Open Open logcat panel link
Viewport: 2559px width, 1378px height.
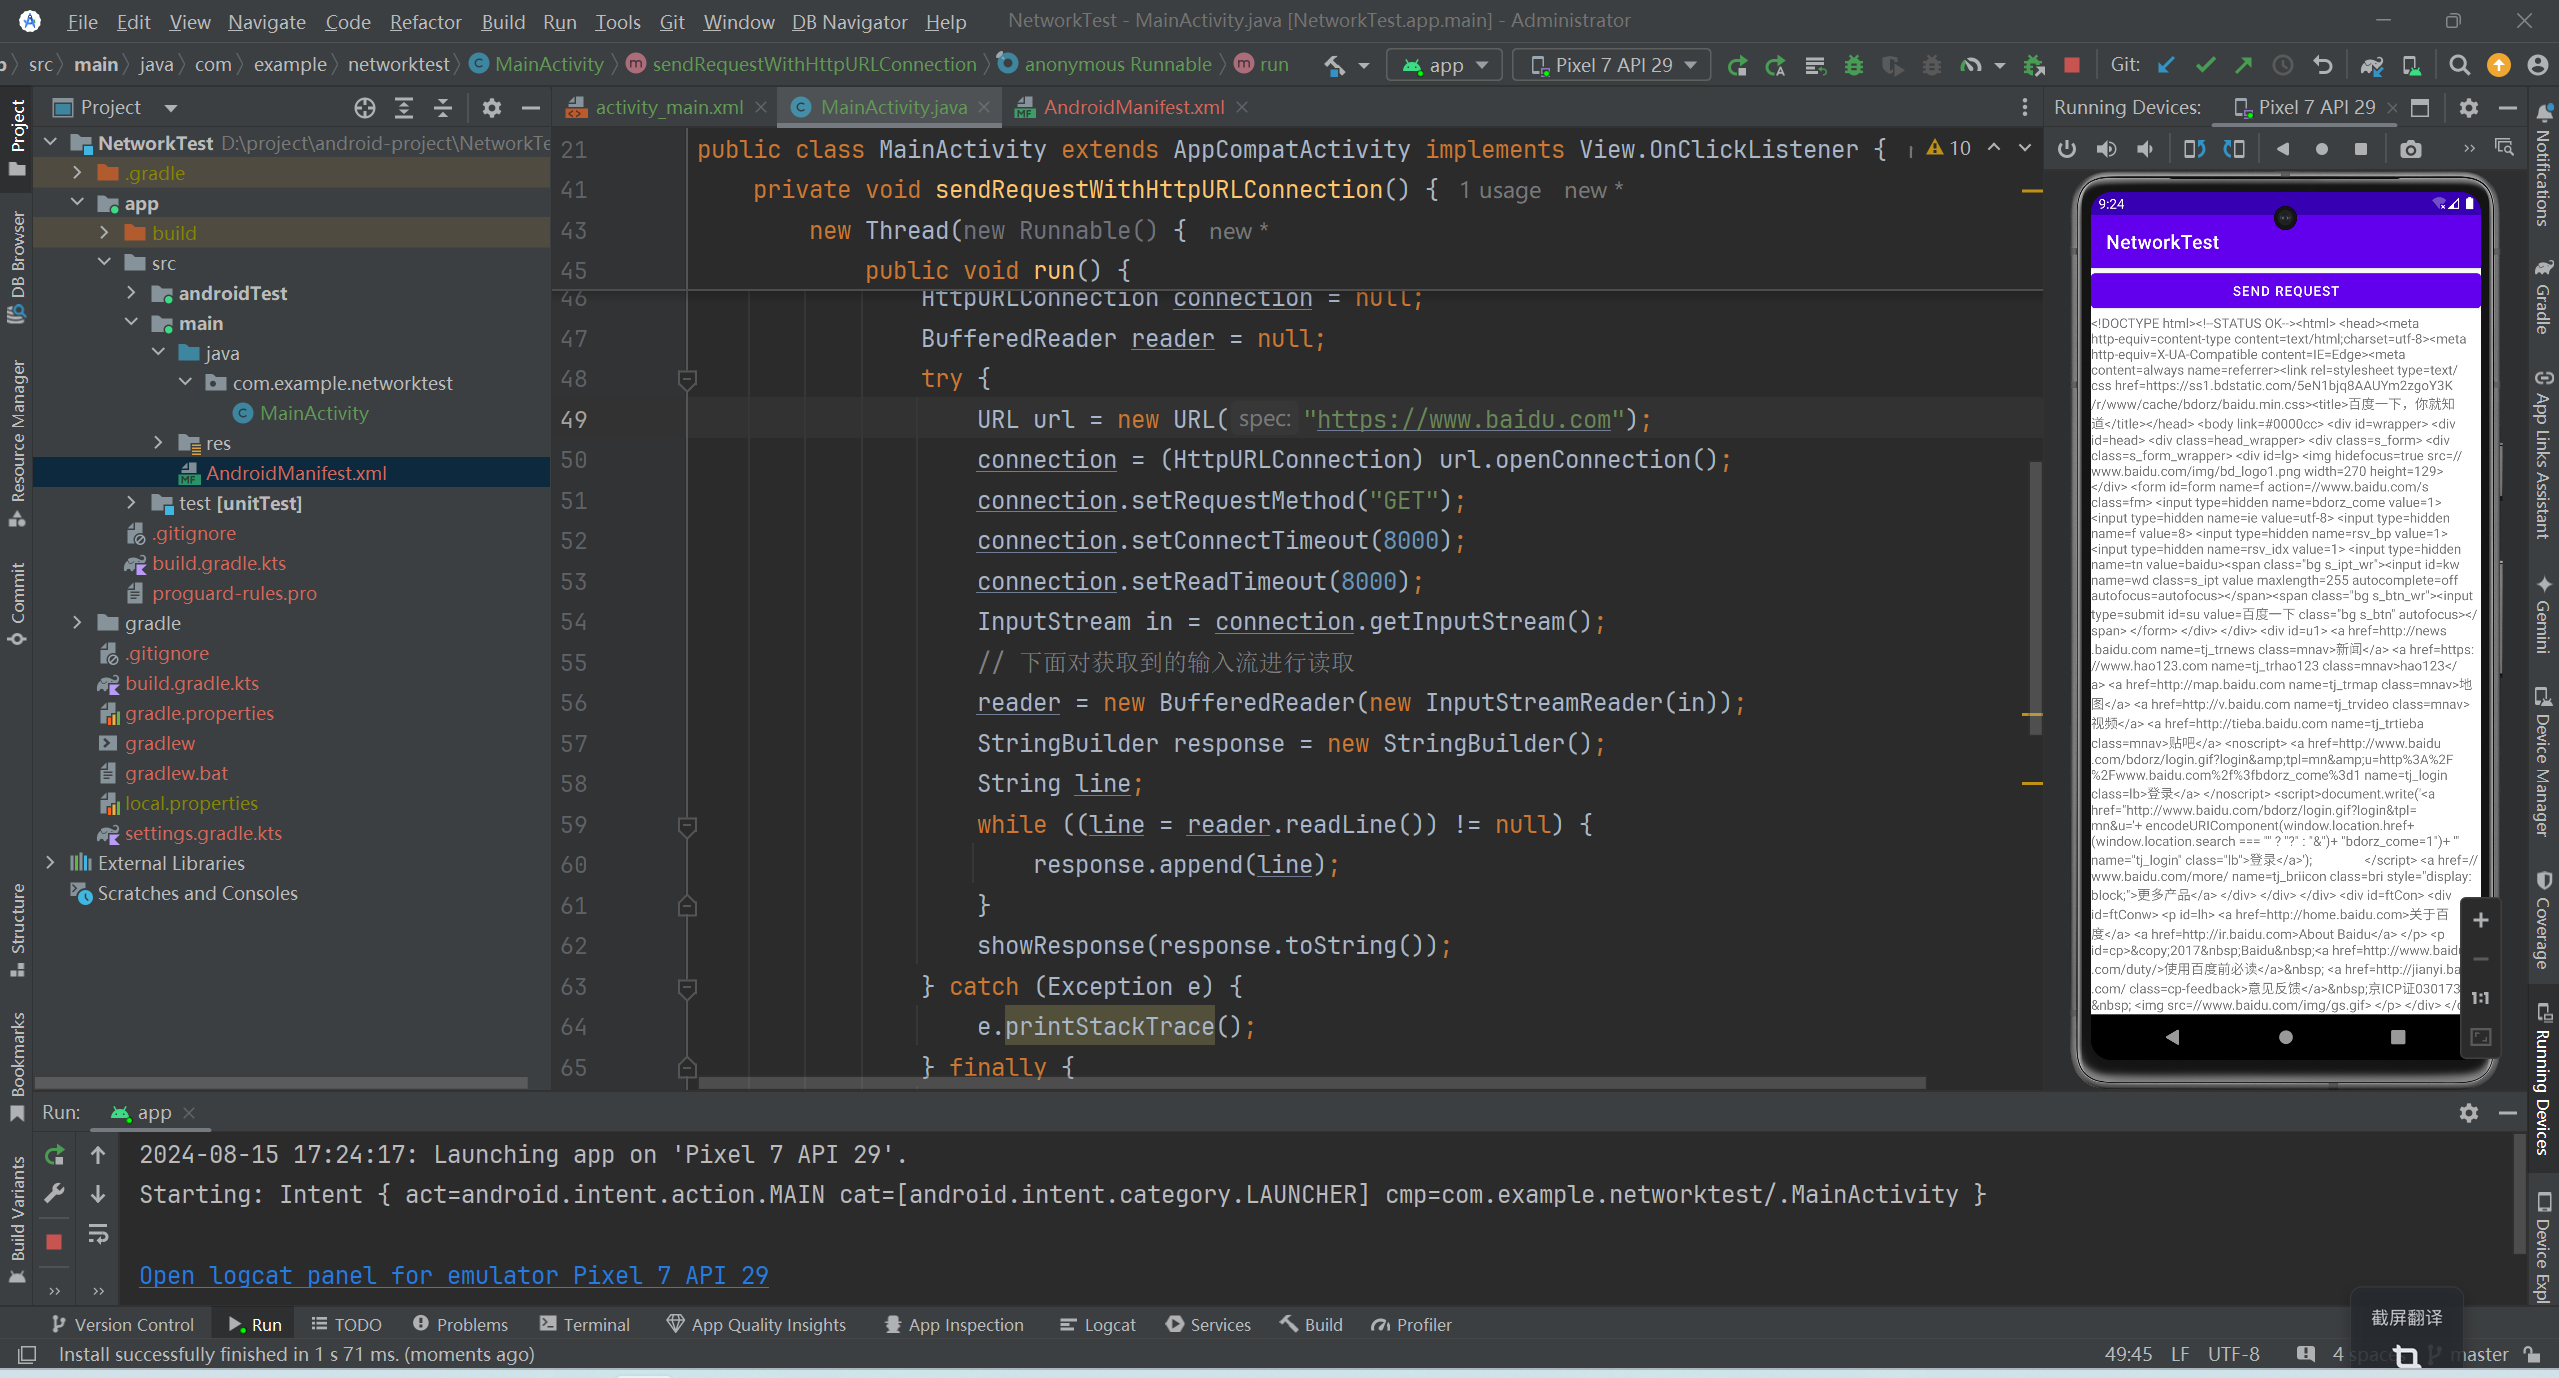(x=451, y=1276)
